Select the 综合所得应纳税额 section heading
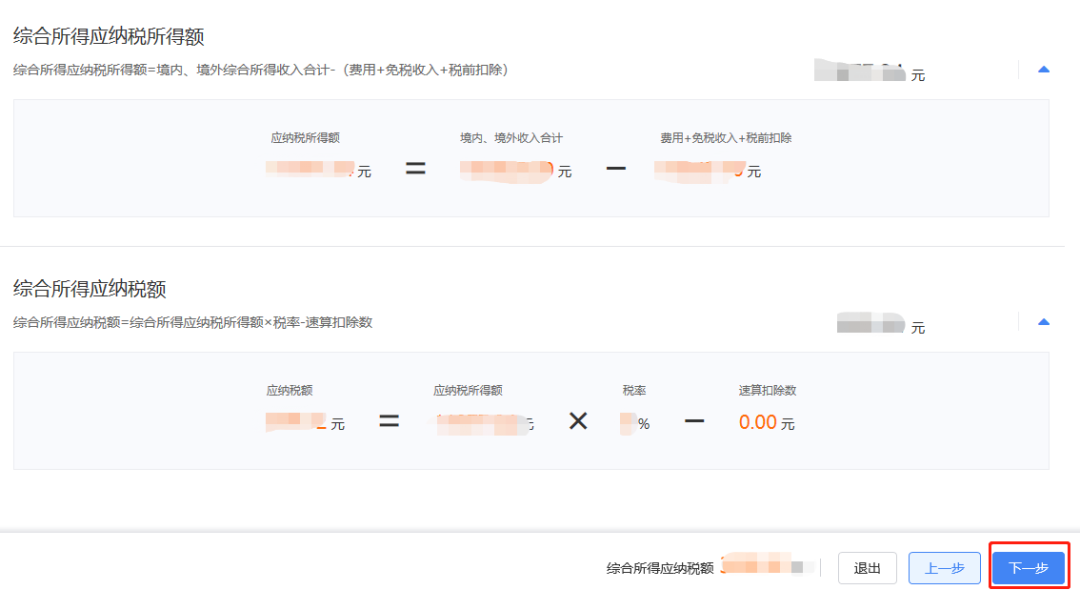1080x590 pixels. [90, 289]
